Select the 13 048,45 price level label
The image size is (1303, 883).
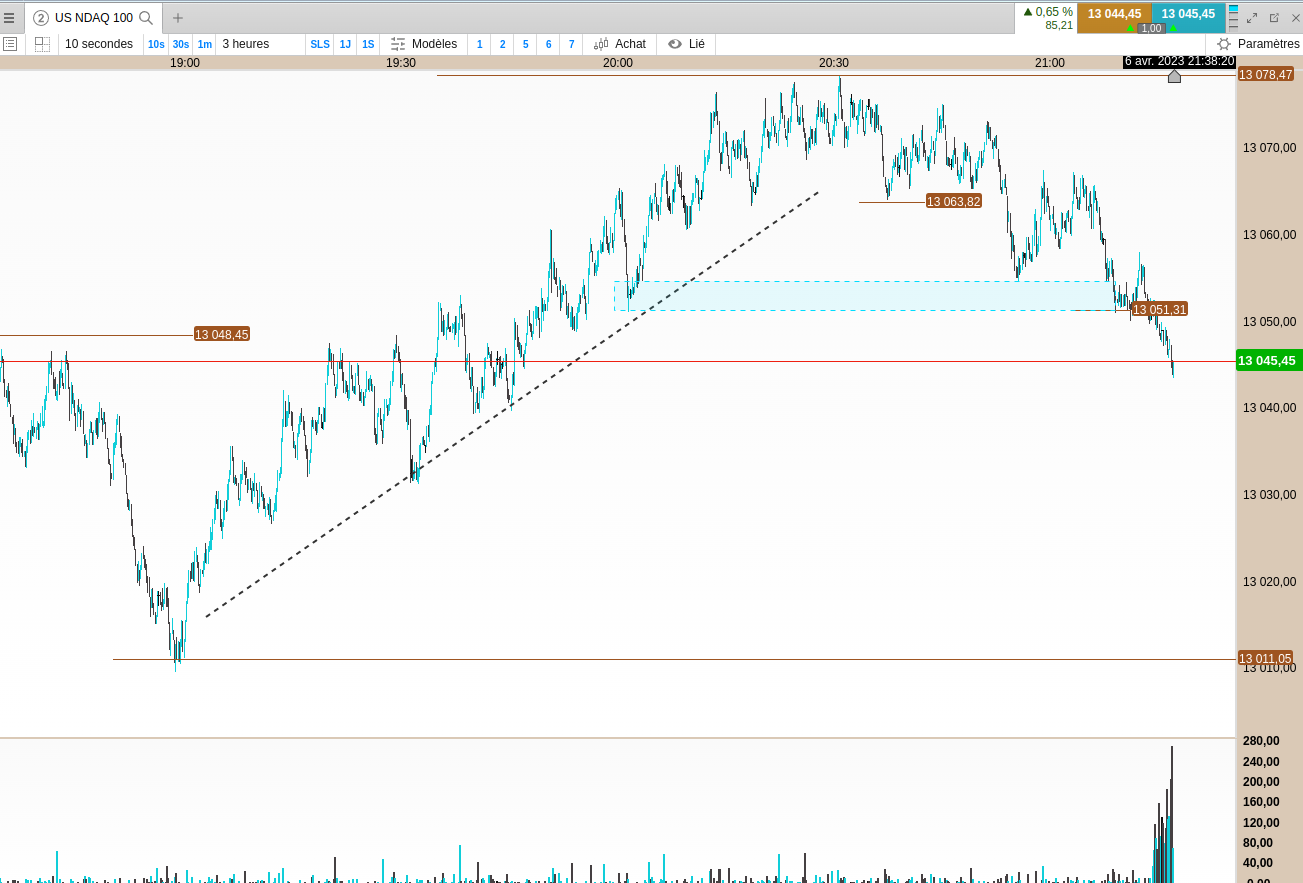(x=222, y=335)
